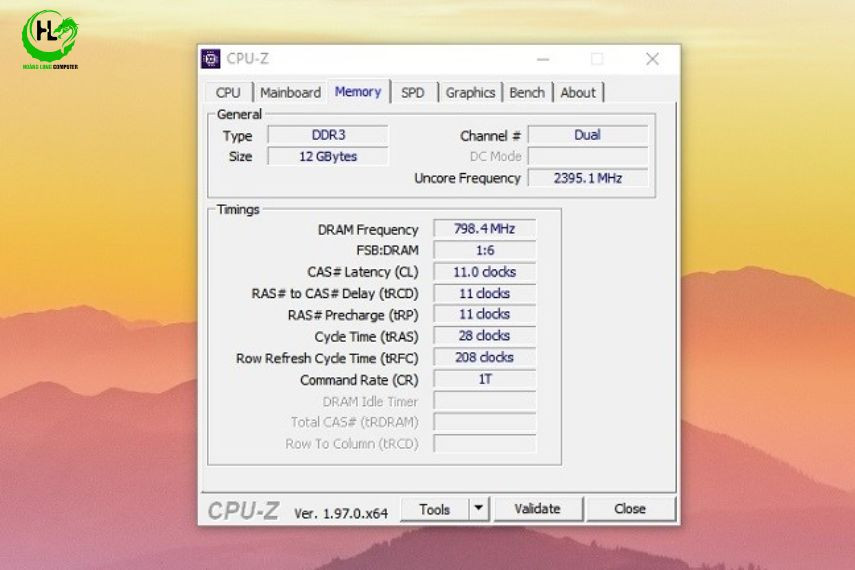This screenshot has height=570, width=855.
Task: Select the Memory tab
Action: (x=358, y=92)
